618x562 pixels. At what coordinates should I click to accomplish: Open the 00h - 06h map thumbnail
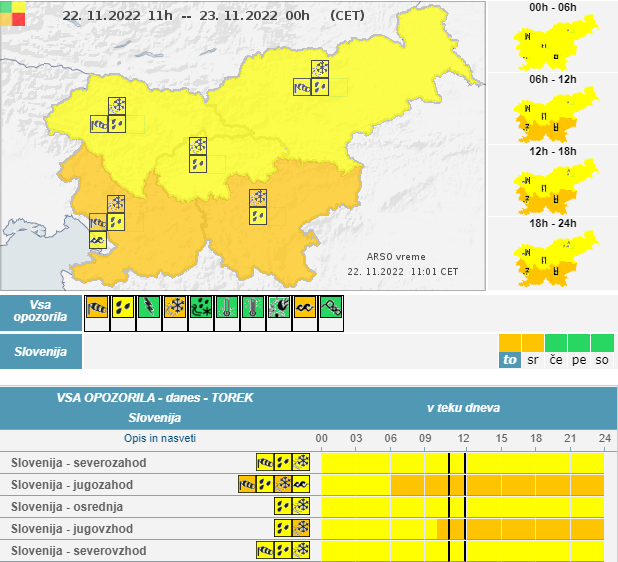(x=555, y=40)
